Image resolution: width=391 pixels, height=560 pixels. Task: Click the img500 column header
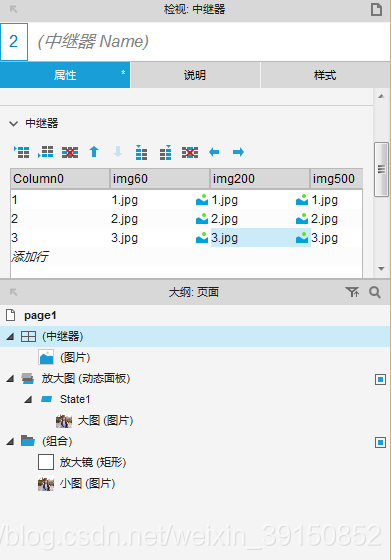click(x=336, y=179)
